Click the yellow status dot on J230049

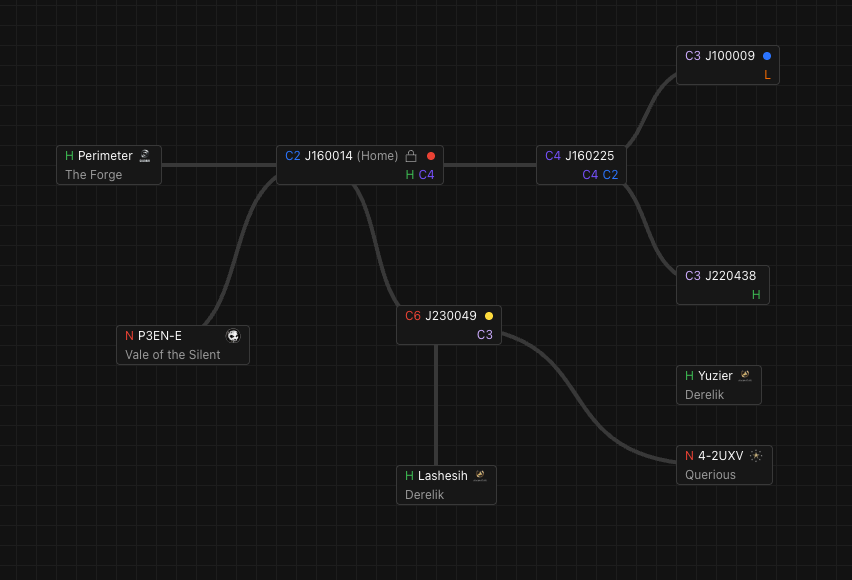(488, 316)
